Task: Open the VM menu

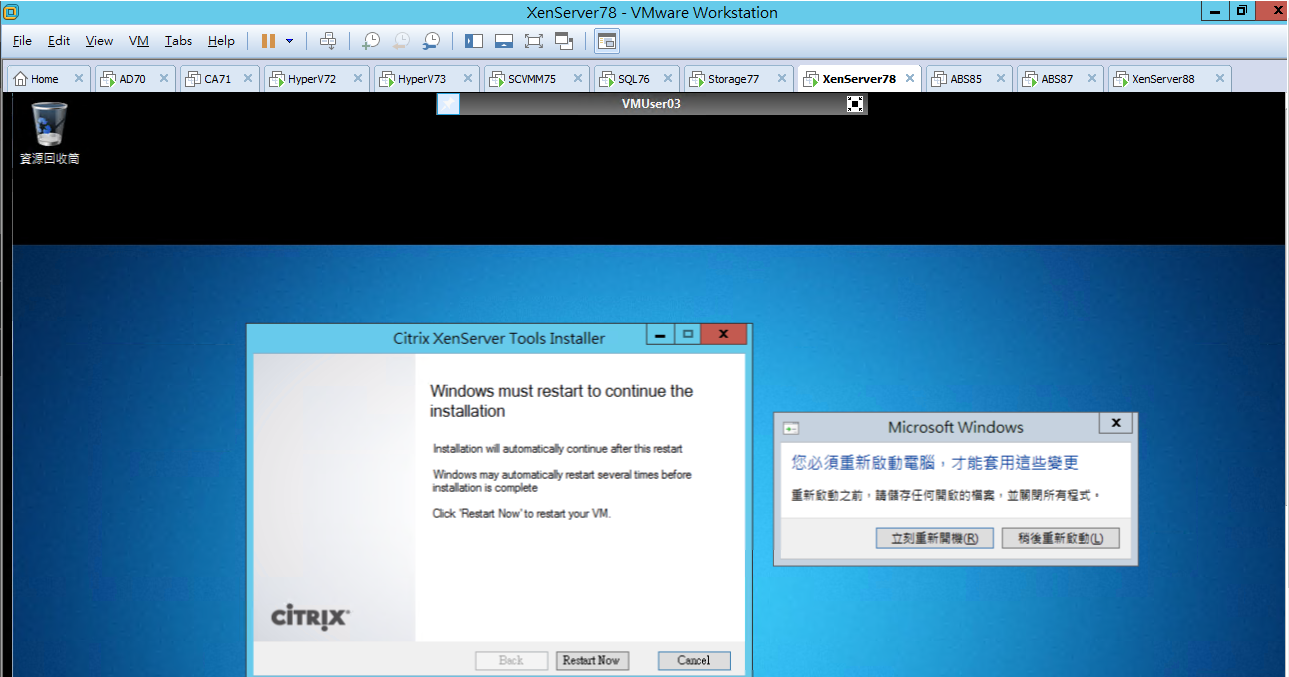Action: [139, 41]
